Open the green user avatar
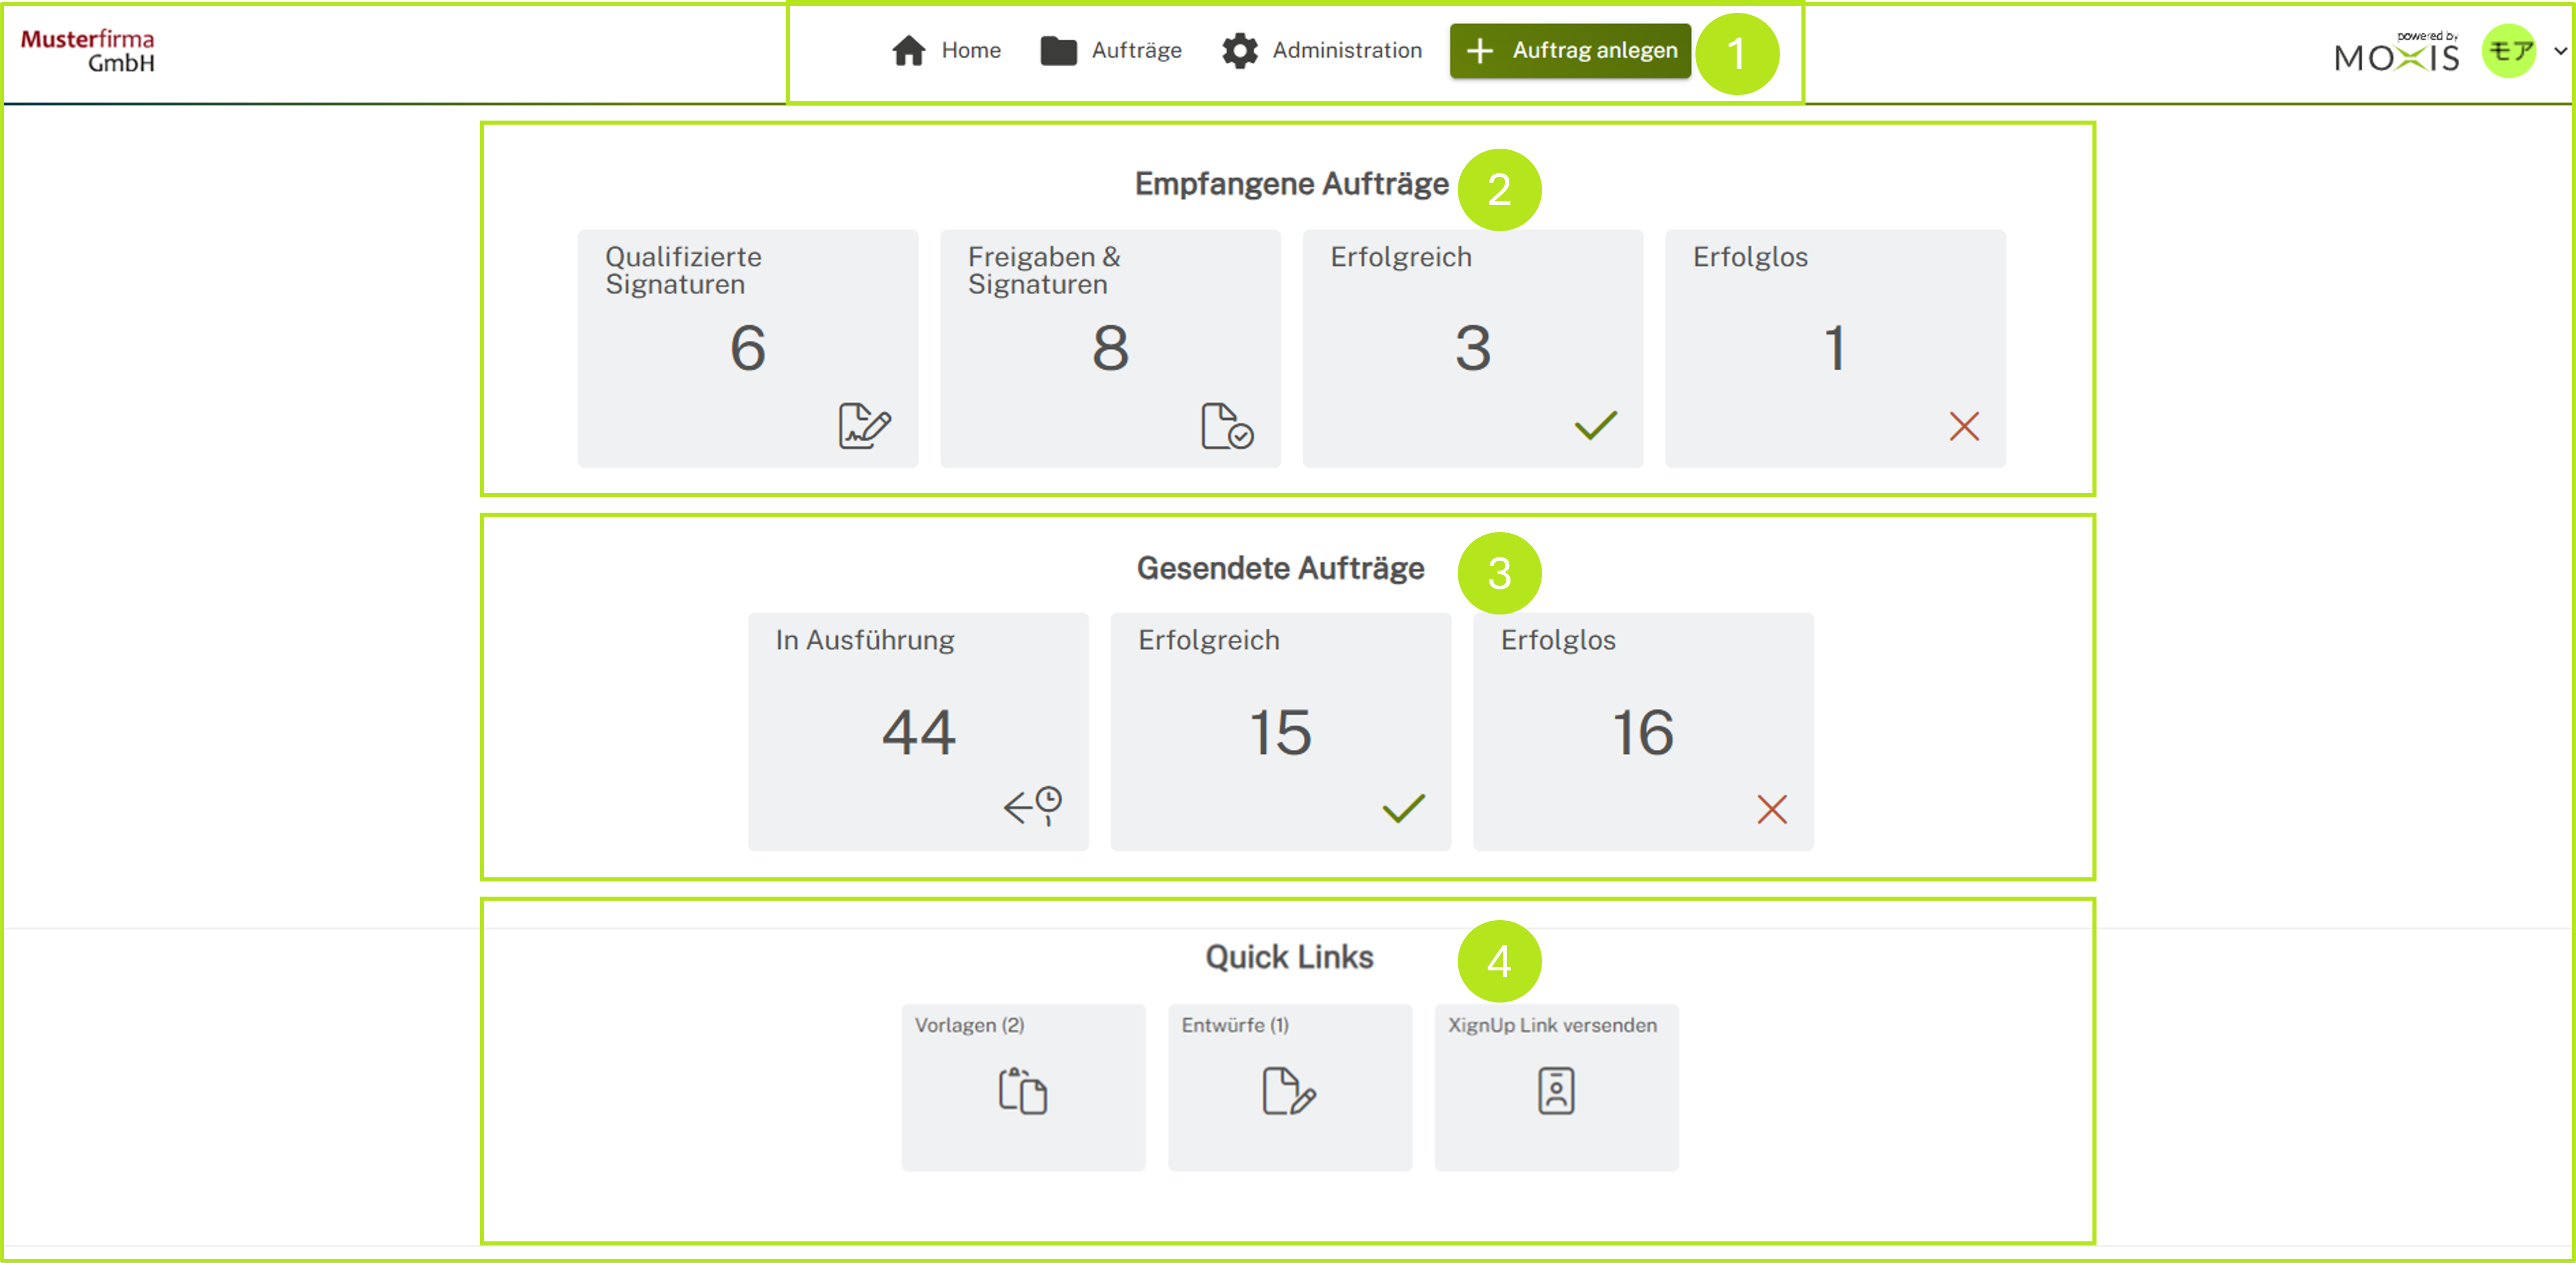Image resolution: width=2576 pixels, height=1263 pixels. (2509, 51)
